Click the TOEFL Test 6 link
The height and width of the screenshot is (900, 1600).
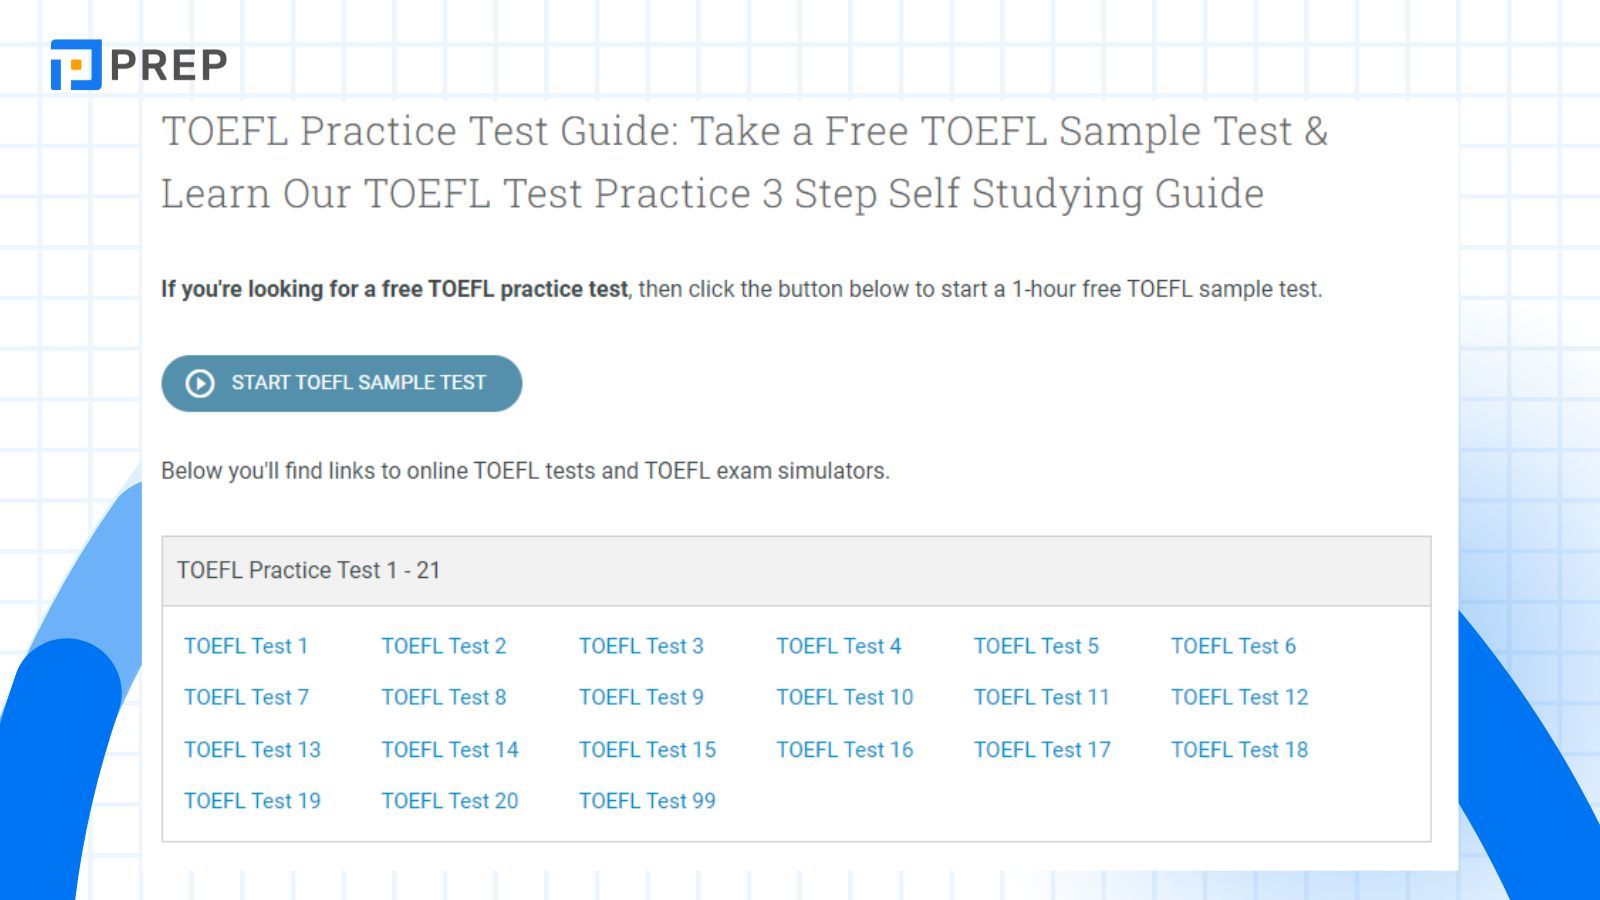tap(1234, 646)
